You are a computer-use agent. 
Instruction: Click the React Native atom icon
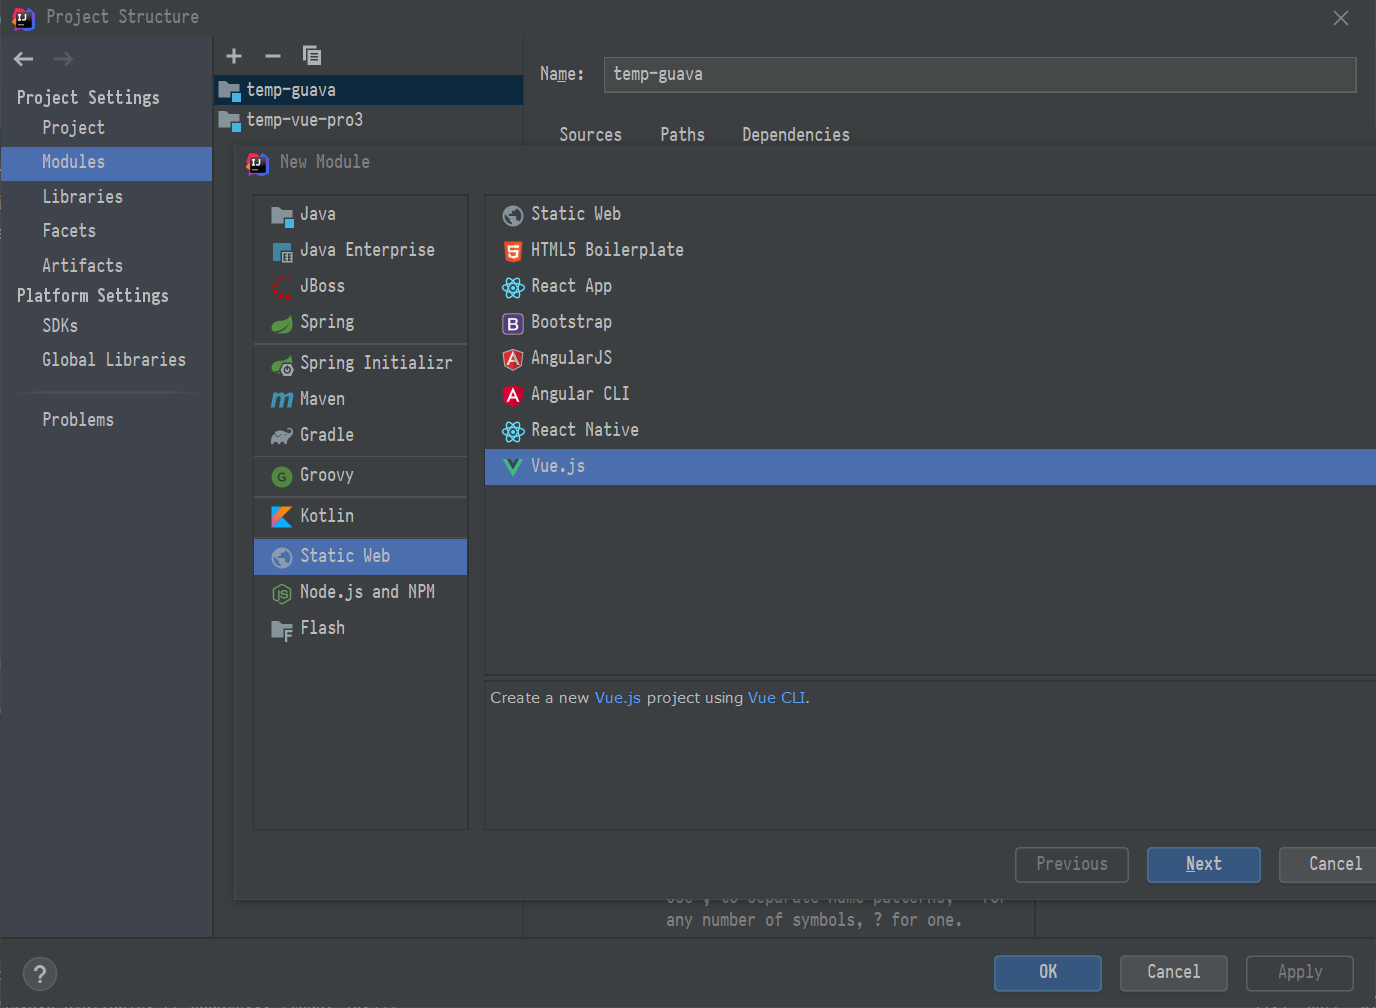[x=513, y=431]
